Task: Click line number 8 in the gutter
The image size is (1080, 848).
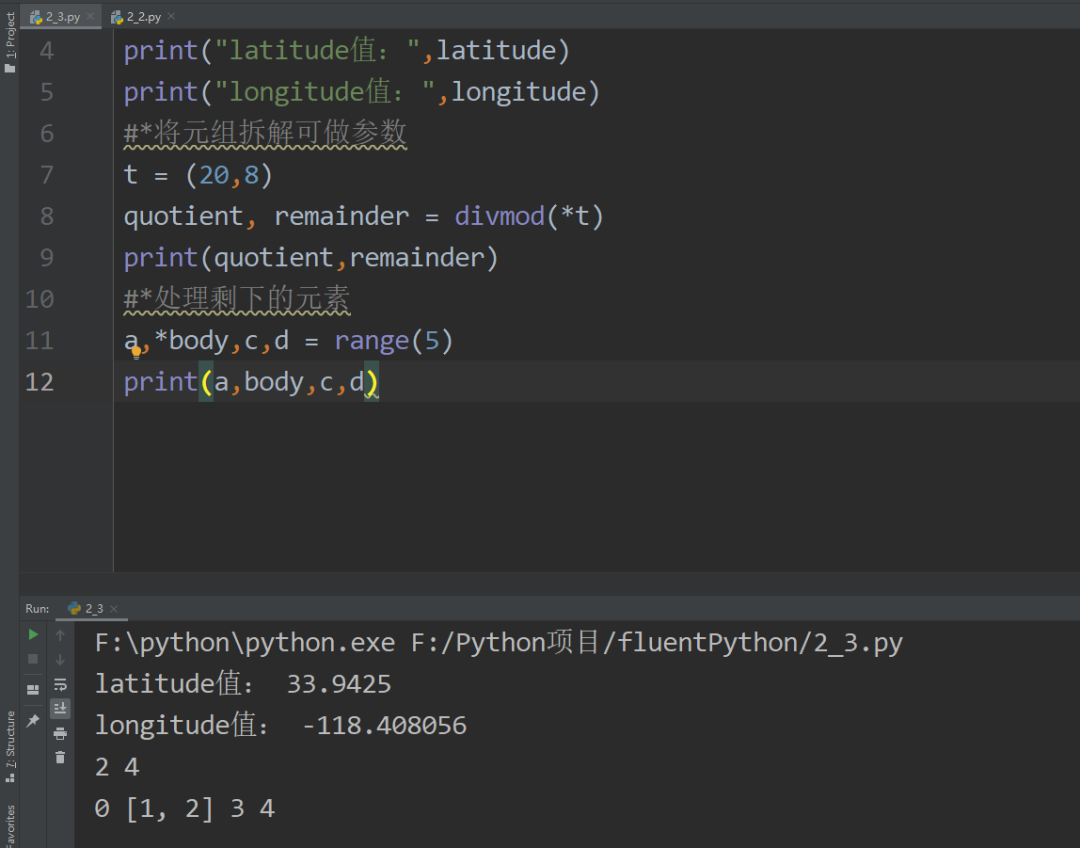Action: point(46,216)
